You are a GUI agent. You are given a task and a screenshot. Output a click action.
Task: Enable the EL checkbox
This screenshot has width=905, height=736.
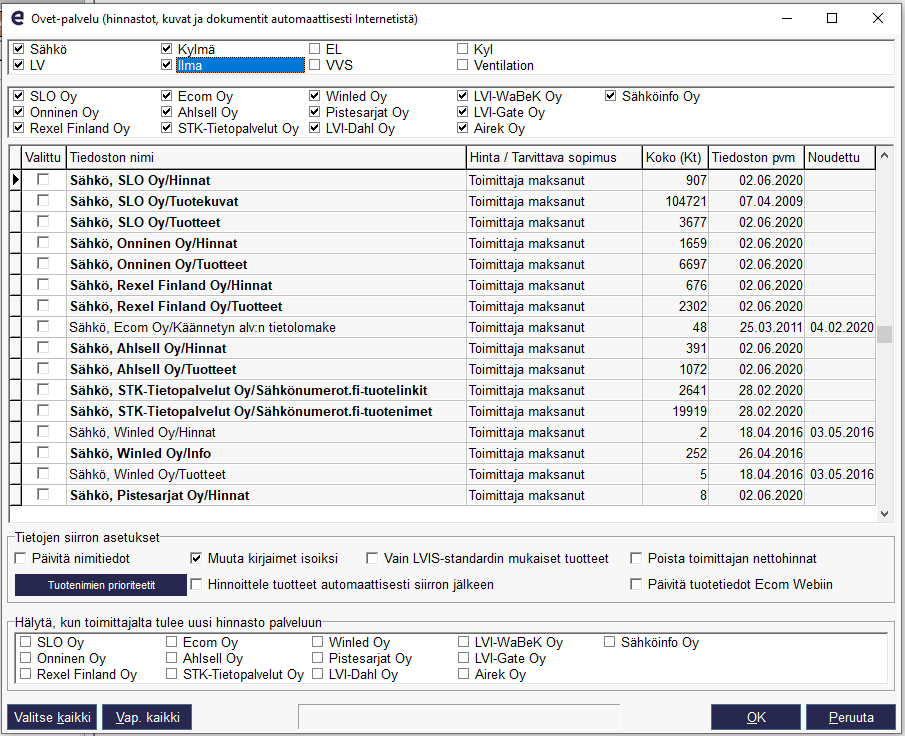coord(315,49)
